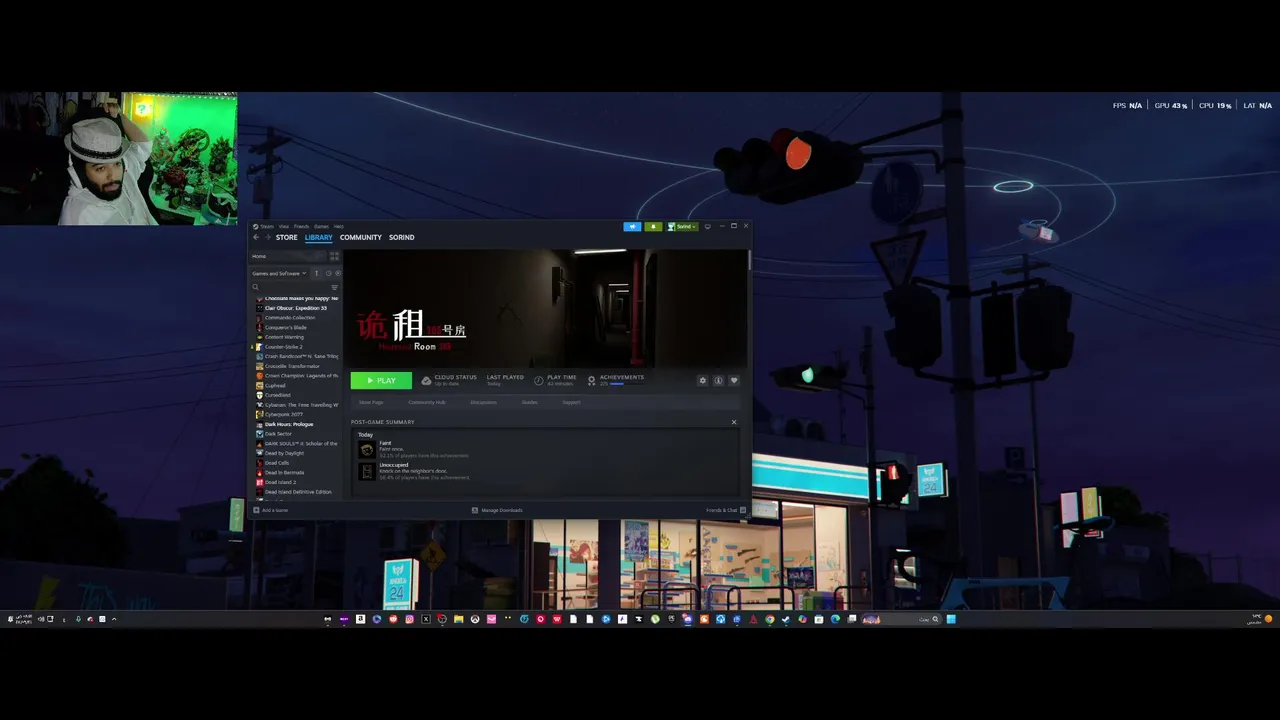The height and width of the screenshot is (720, 1280).
Task: Click the Dead Island 2 game icon
Action: tap(260, 482)
